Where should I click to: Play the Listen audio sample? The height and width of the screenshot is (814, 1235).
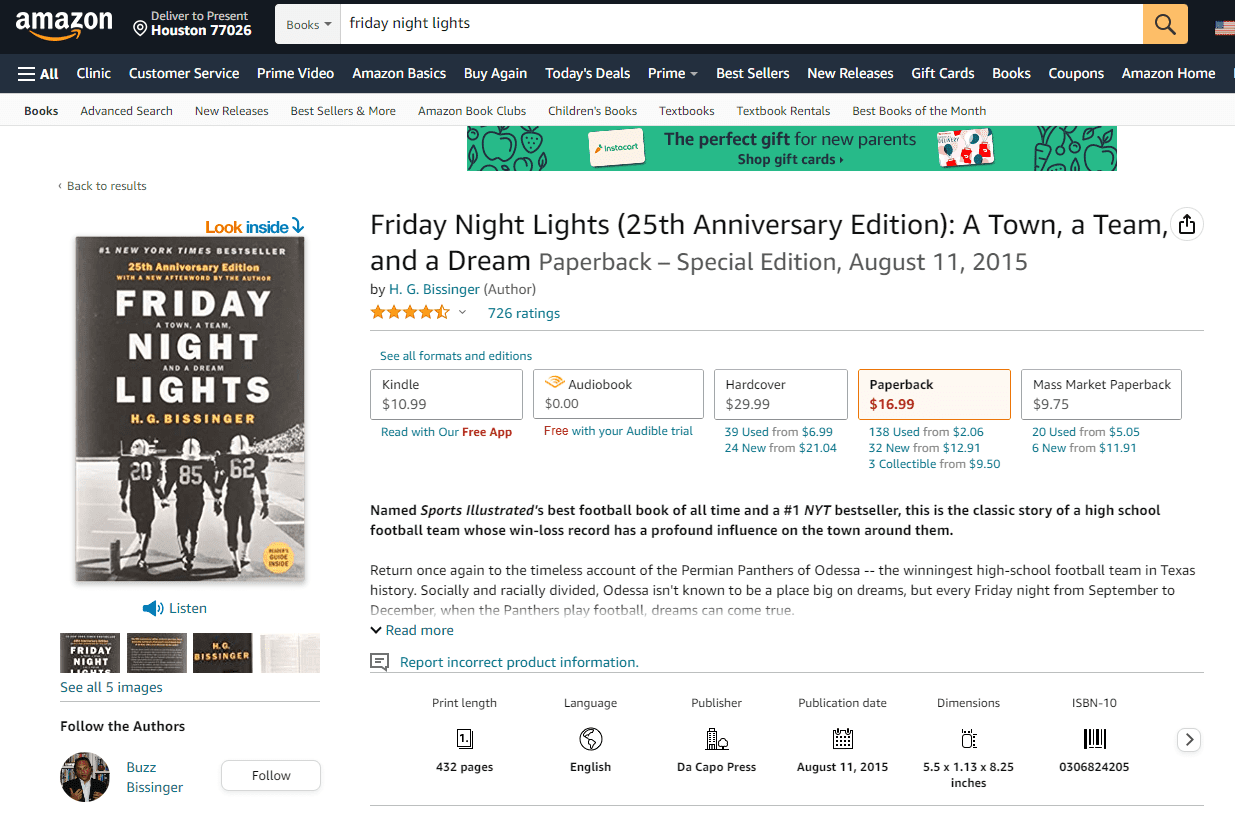[x=175, y=608]
